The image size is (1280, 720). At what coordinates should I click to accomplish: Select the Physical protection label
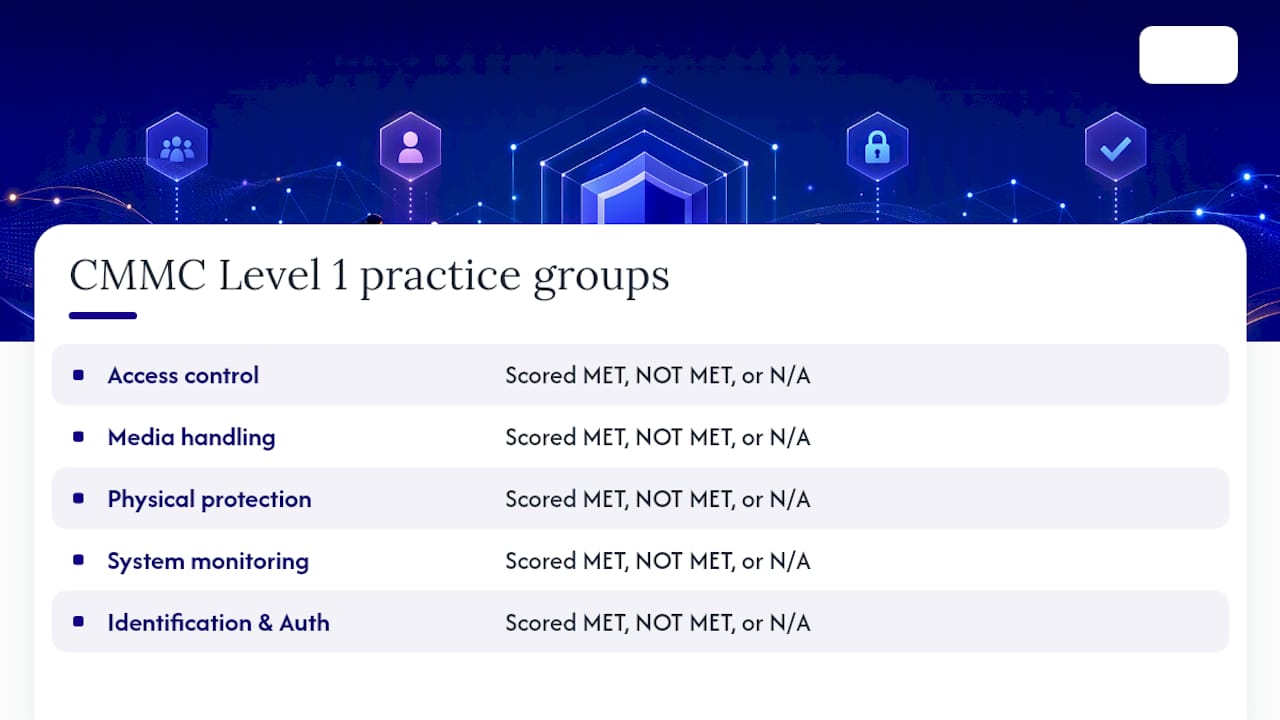[209, 499]
